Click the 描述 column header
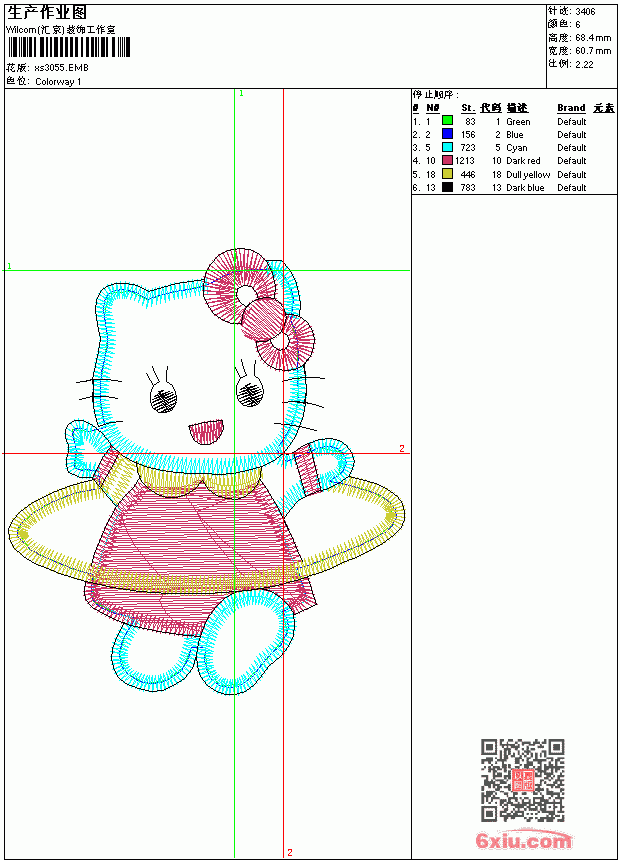620x860 pixels. [x=517, y=108]
